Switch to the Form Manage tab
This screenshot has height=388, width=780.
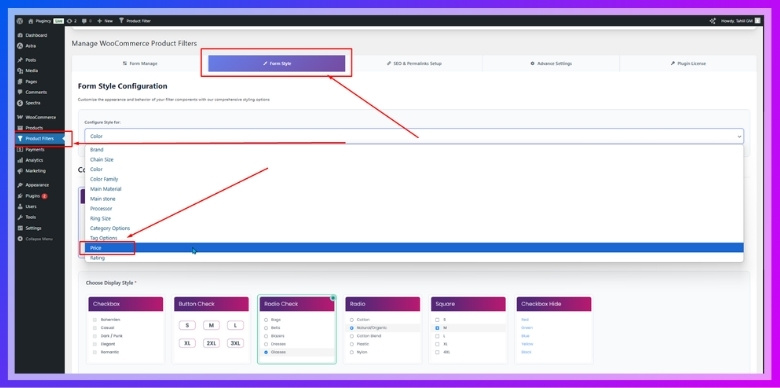pos(140,64)
